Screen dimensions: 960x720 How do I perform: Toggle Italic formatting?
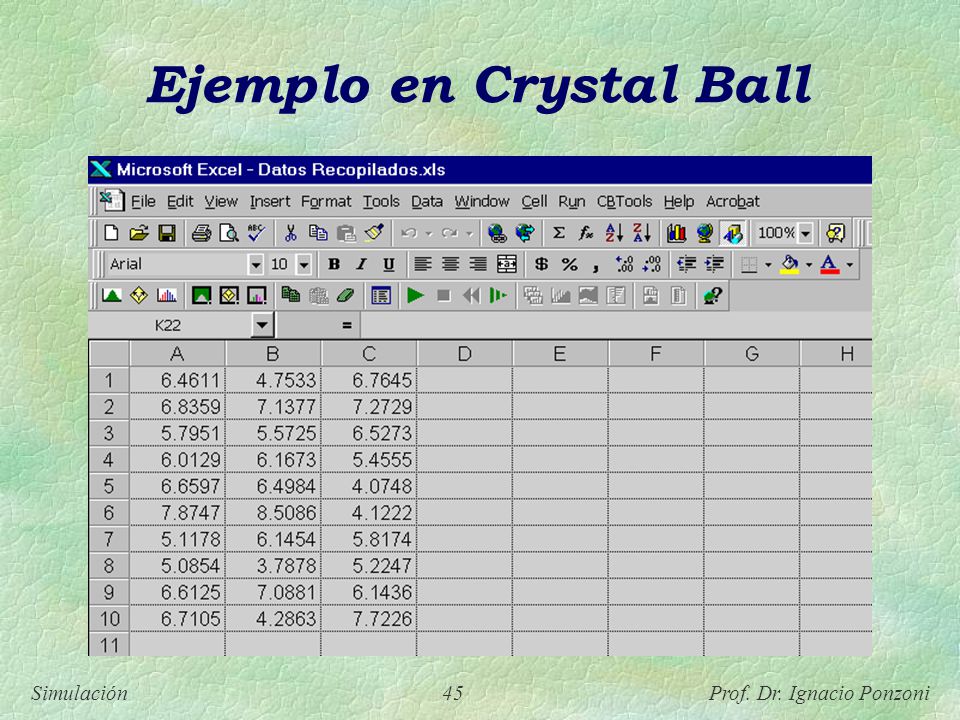361,264
